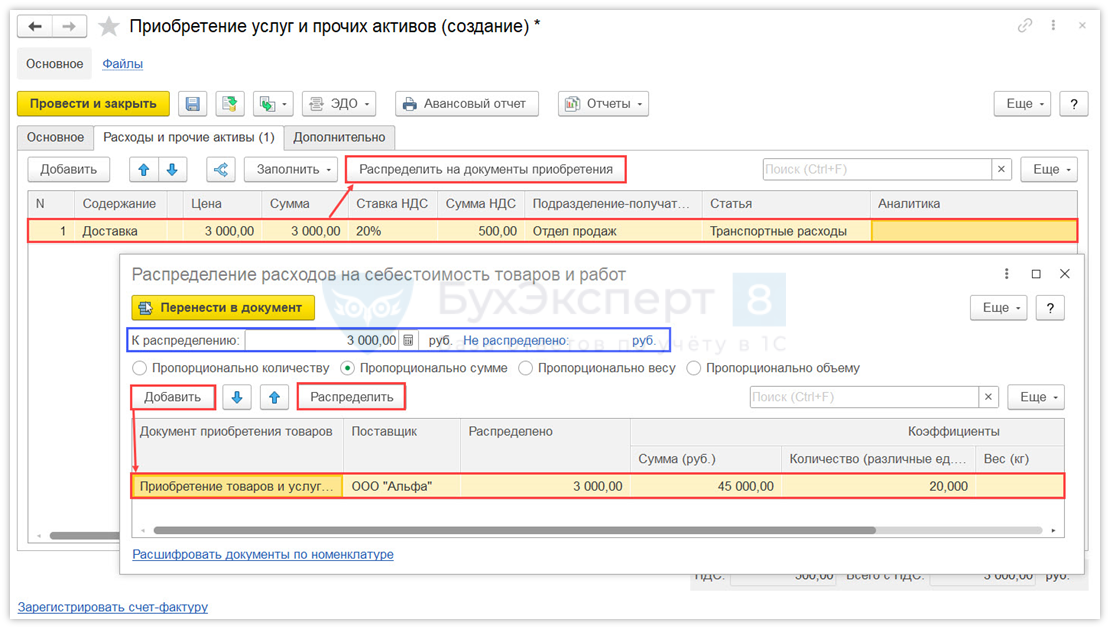The height and width of the screenshot is (629, 1110).
Task: Open the Основное tab of document
Action: click(55, 137)
